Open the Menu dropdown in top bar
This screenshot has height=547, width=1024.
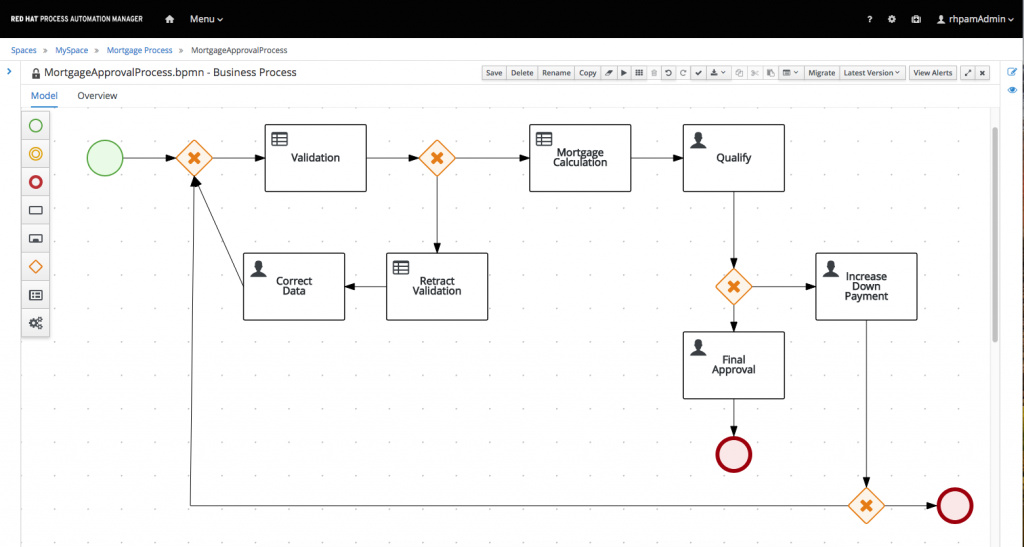pos(206,19)
